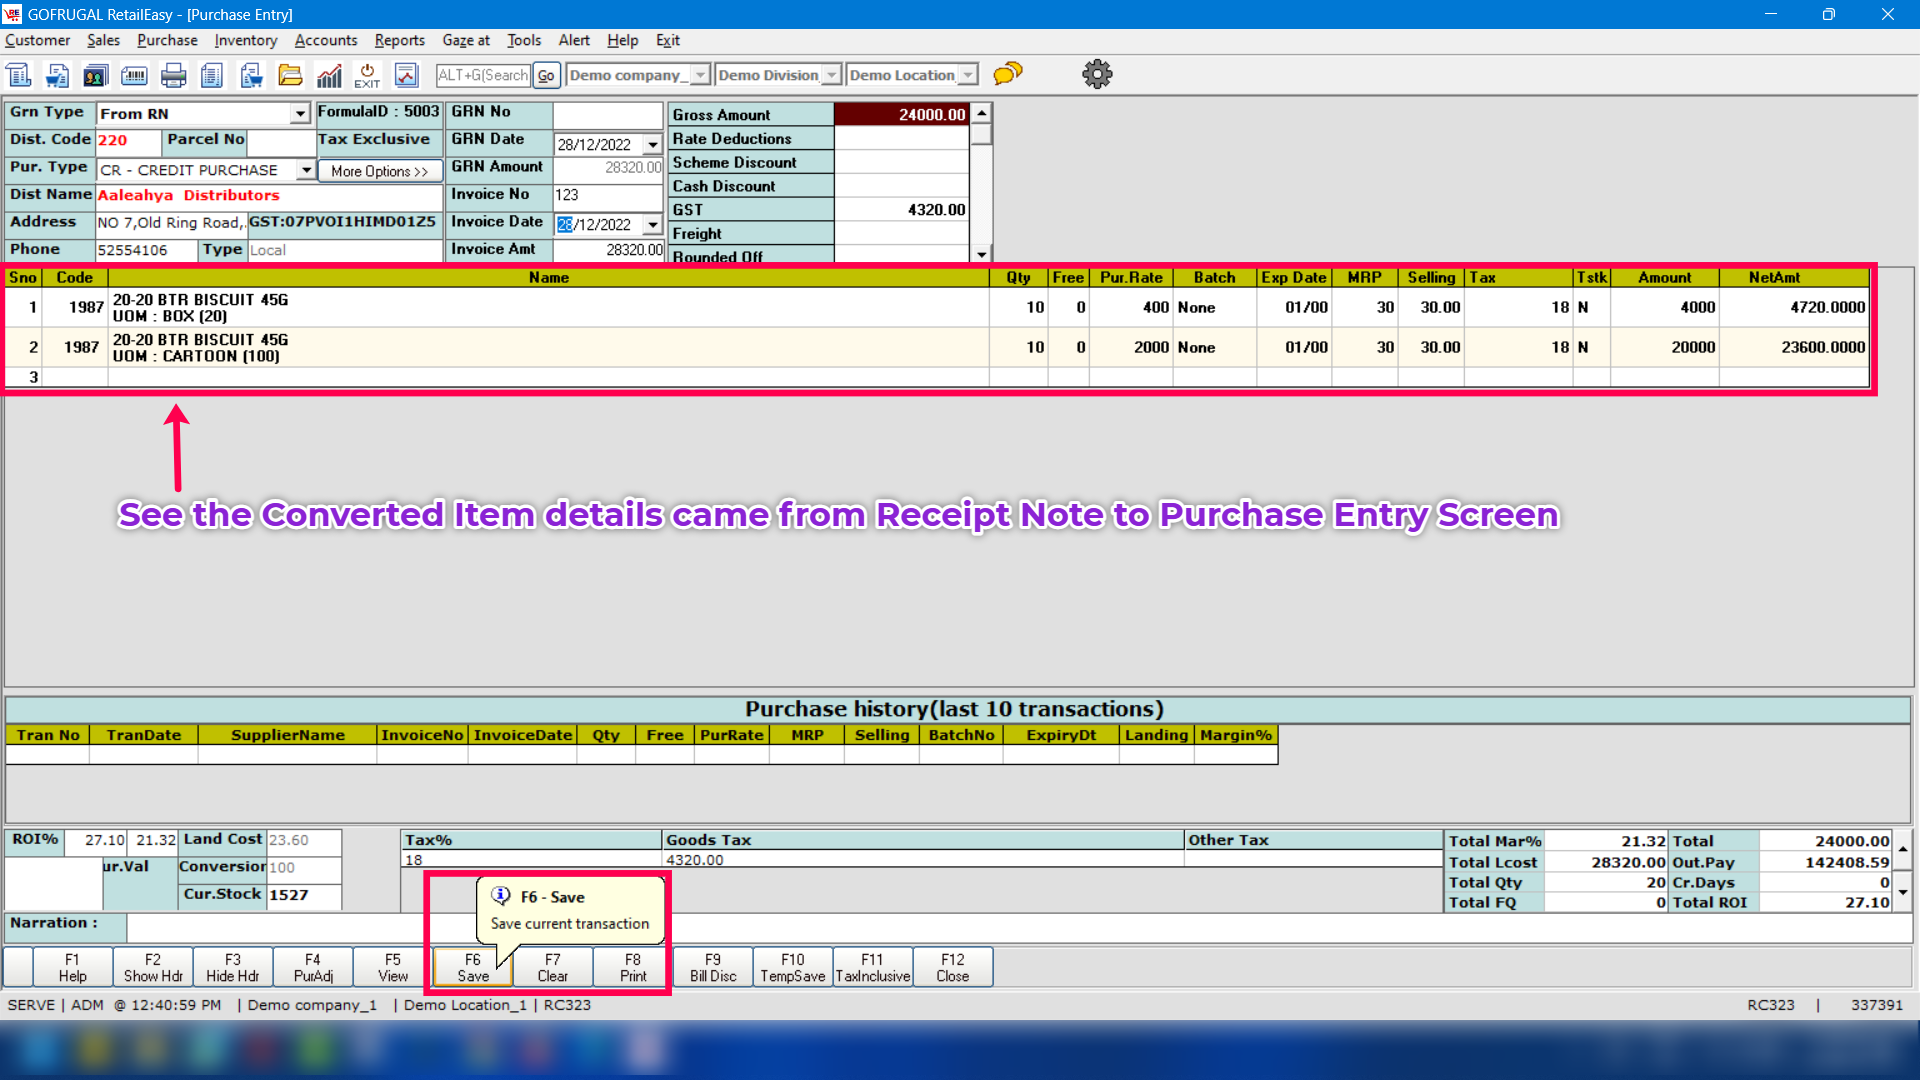This screenshot has height=1080, width=1920.
Task: Open the Inventory menu
Action: (245, 40)
